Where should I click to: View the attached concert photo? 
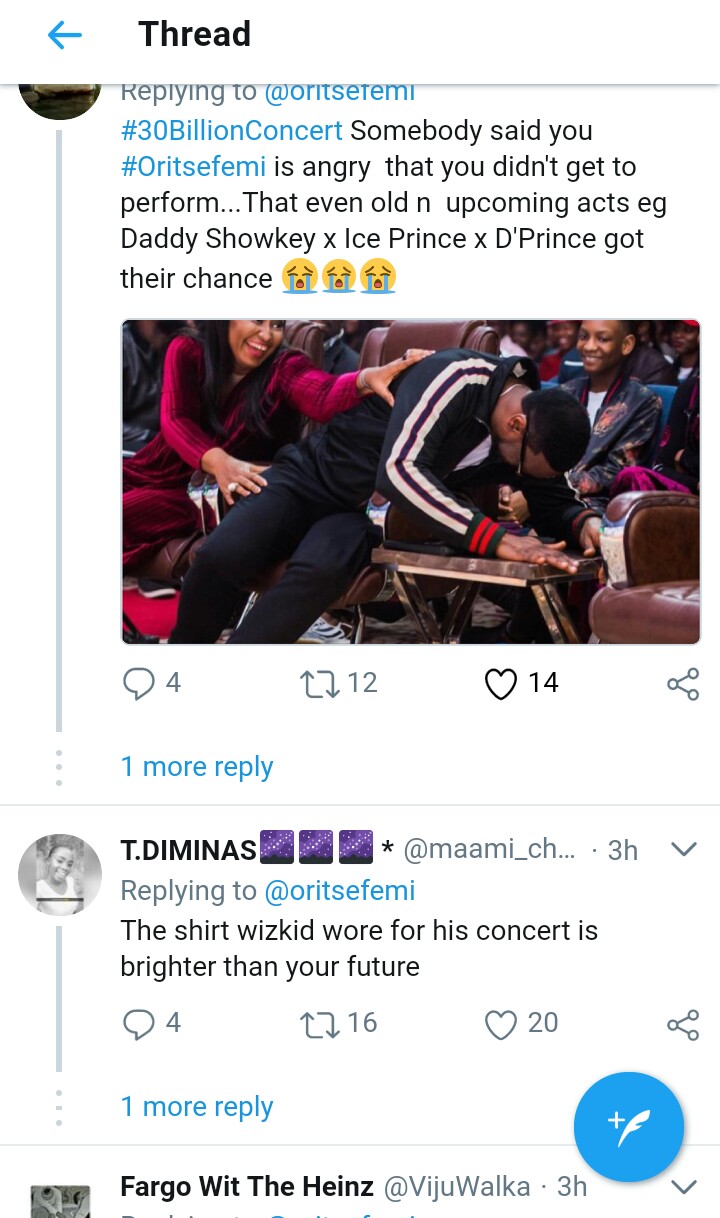tap(411, 482)
